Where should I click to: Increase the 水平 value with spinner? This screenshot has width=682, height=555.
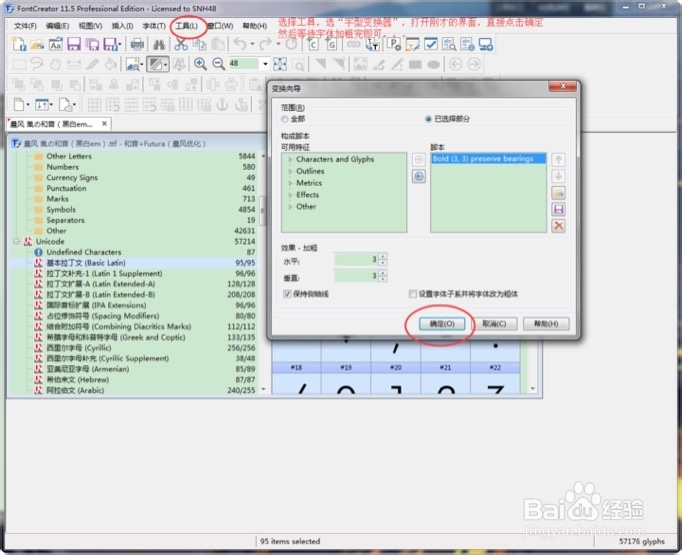coord(382,257)
